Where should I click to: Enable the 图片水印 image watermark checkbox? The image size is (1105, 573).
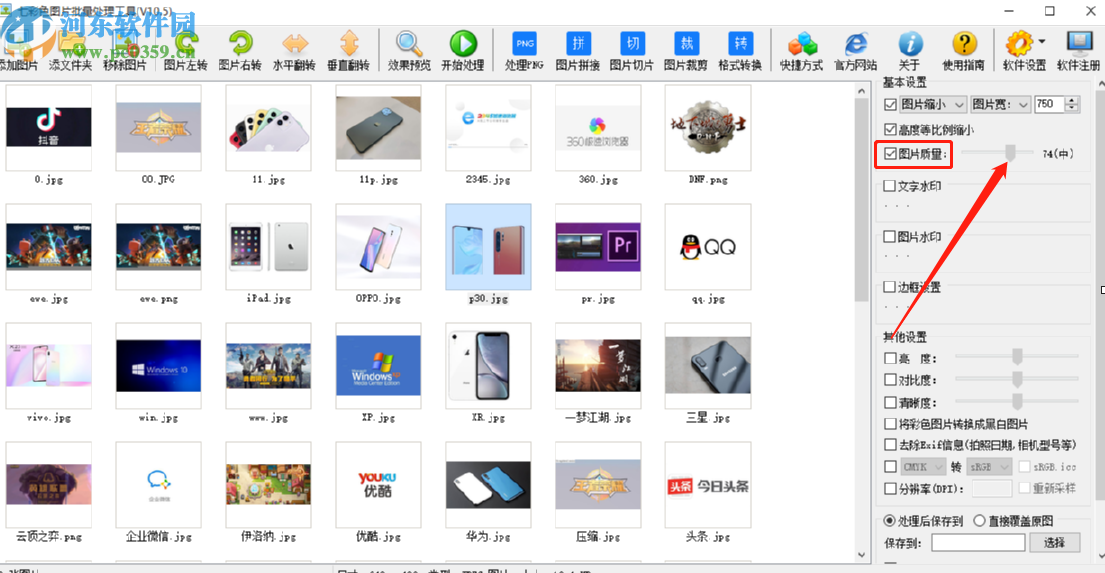890,237
